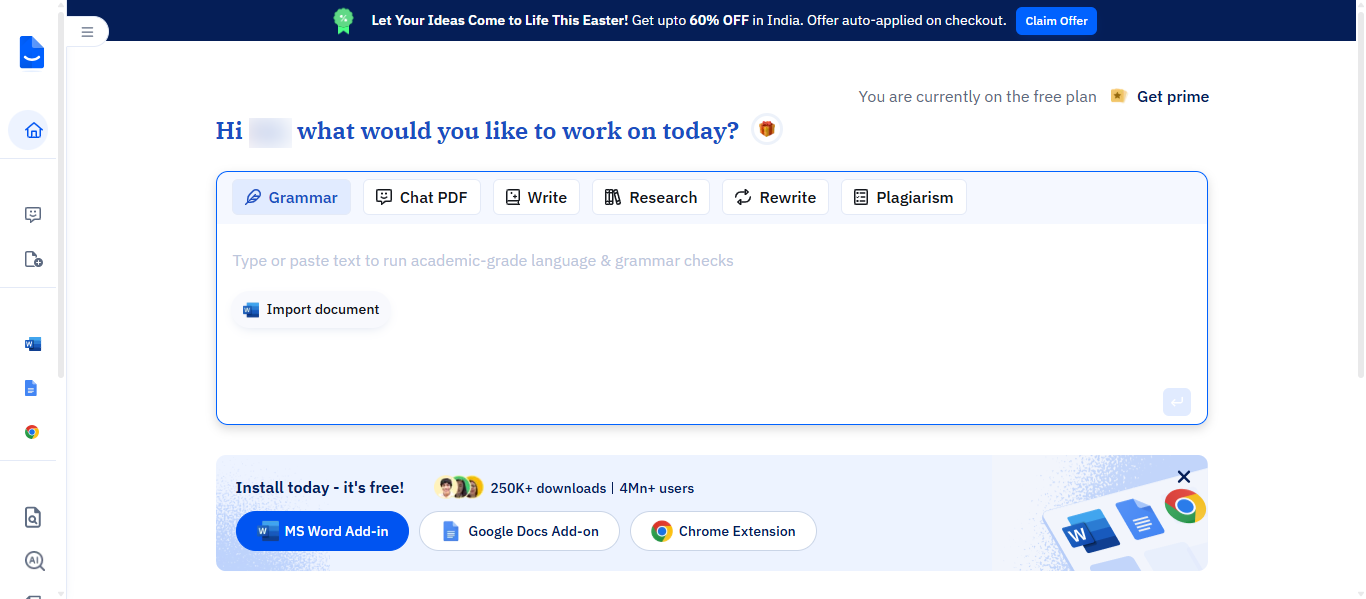Switch to the Rewrite tab
This screenshot has height=599, width=1366.
[775, 197]
